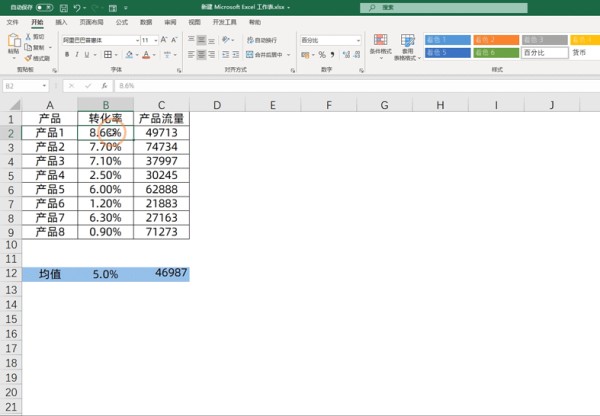The width and height of the screenshot is (600, 416).
Task: Open the Name Box dropdown arrow
Action: tap(44, 86)
